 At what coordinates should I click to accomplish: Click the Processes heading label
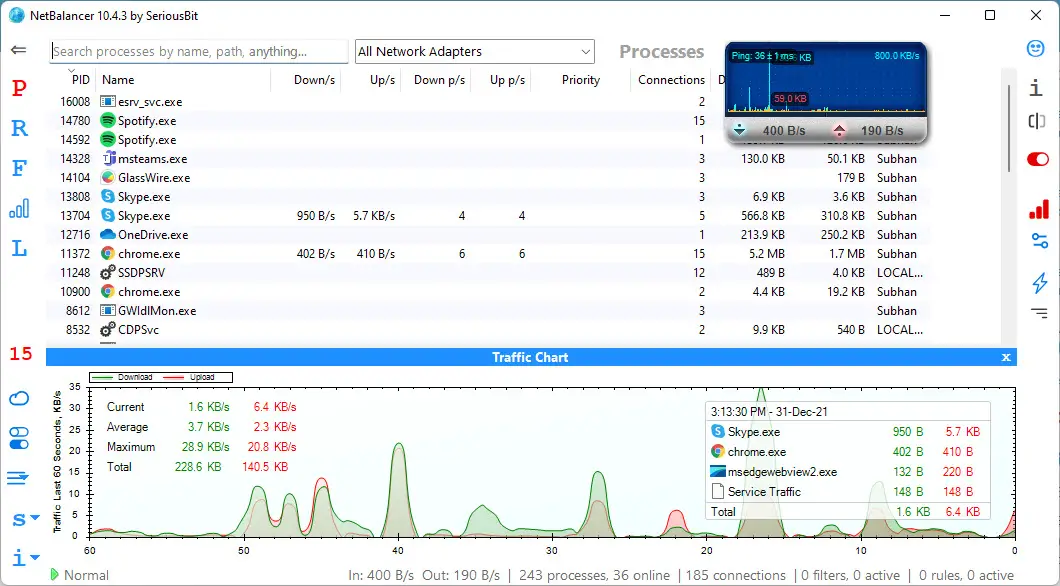(661, 51)
